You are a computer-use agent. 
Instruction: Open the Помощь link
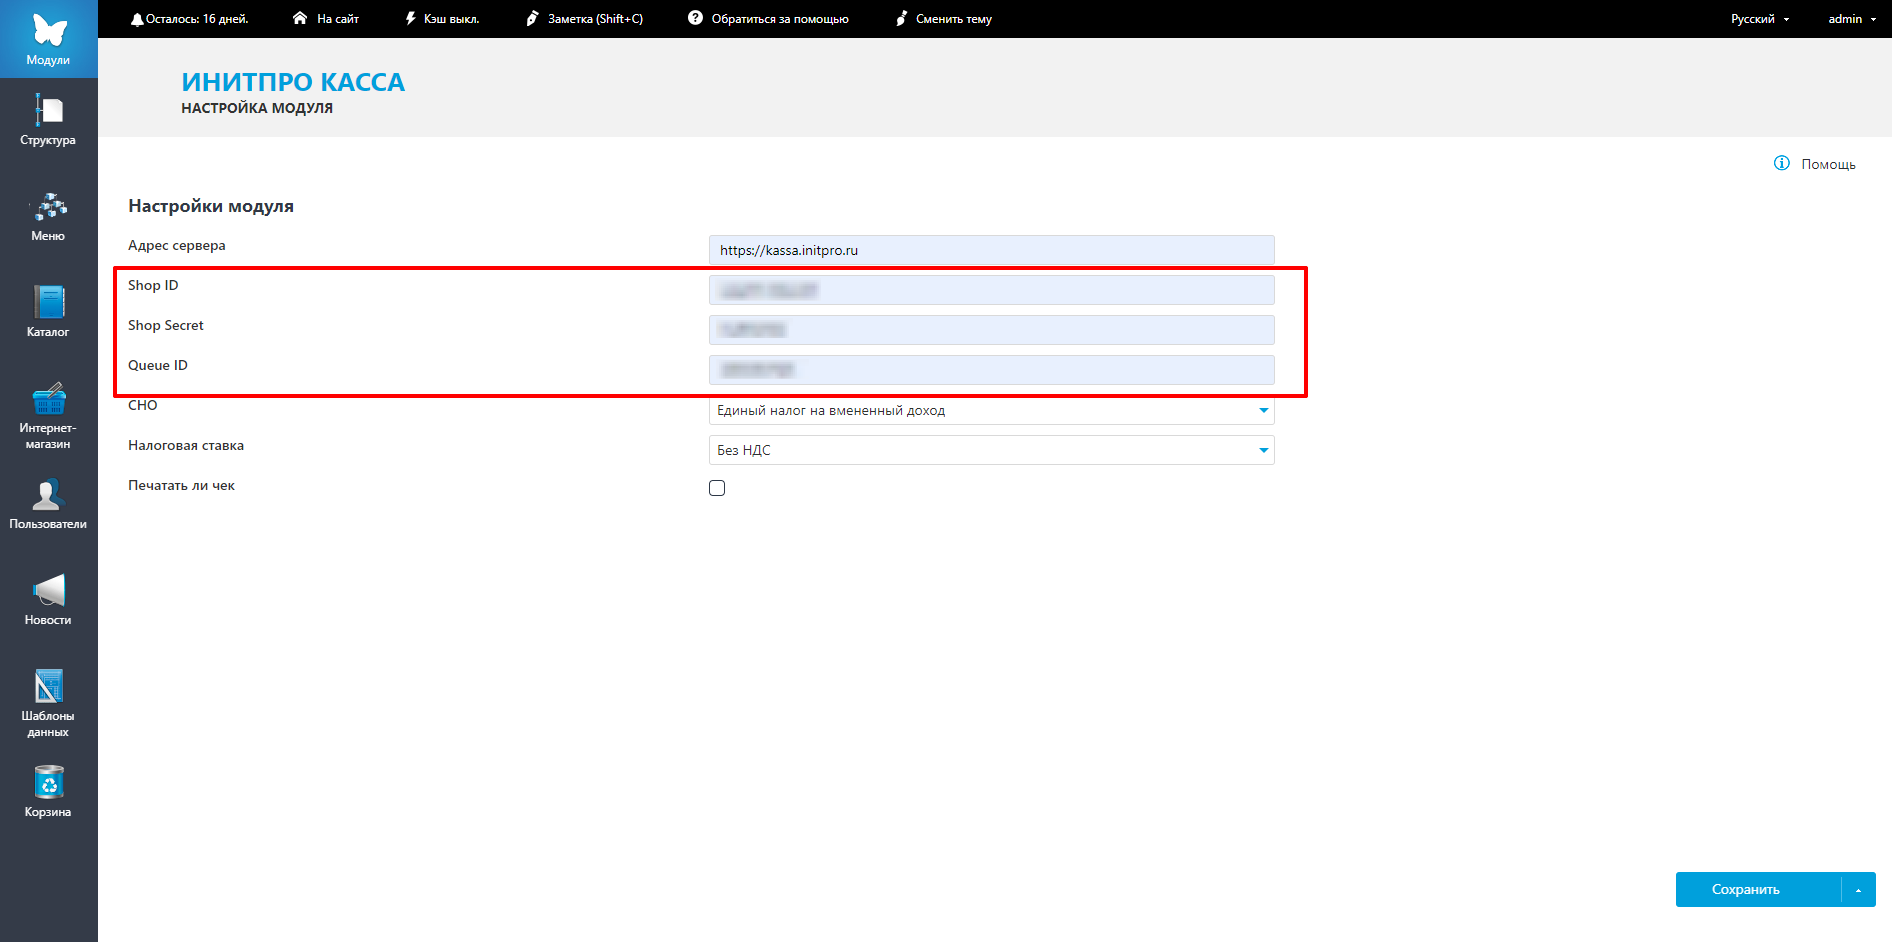coord(1828,164)
